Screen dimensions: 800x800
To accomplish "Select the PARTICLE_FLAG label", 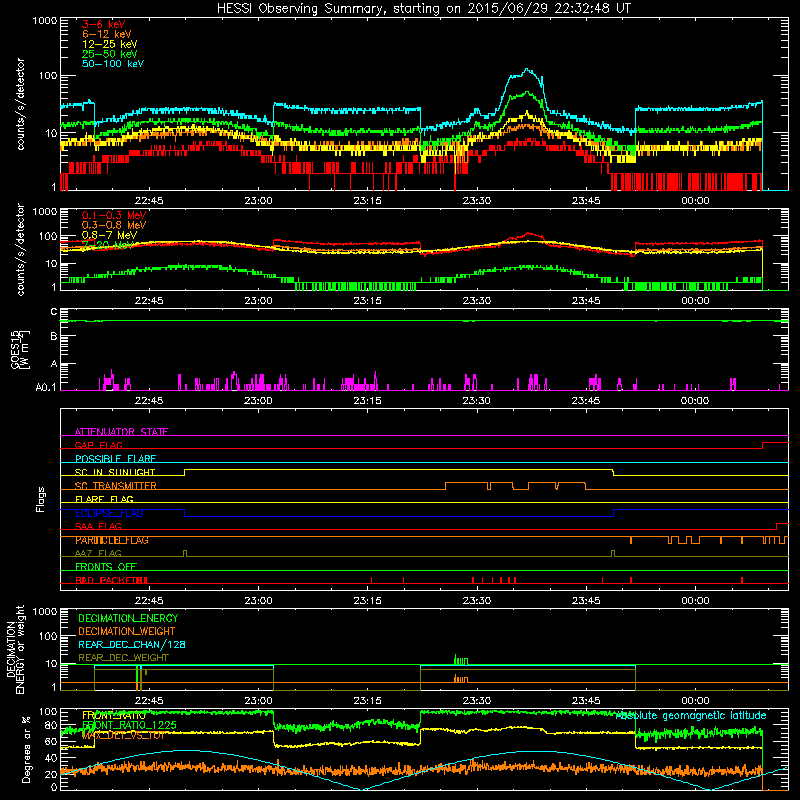I will [111, 540].
